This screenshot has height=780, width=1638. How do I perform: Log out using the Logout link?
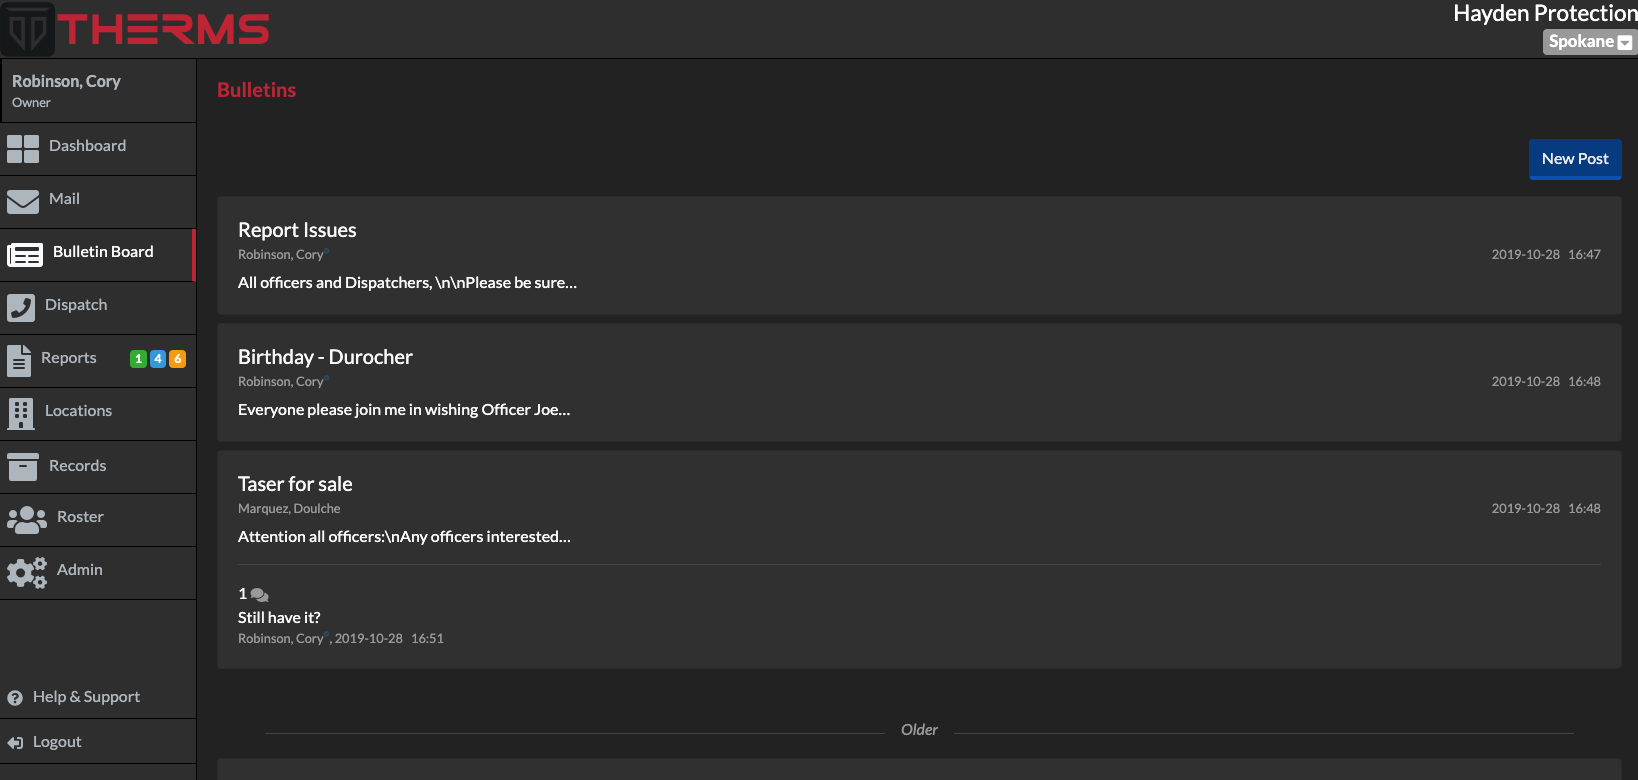pyautogui.click(x=56, y=742)
